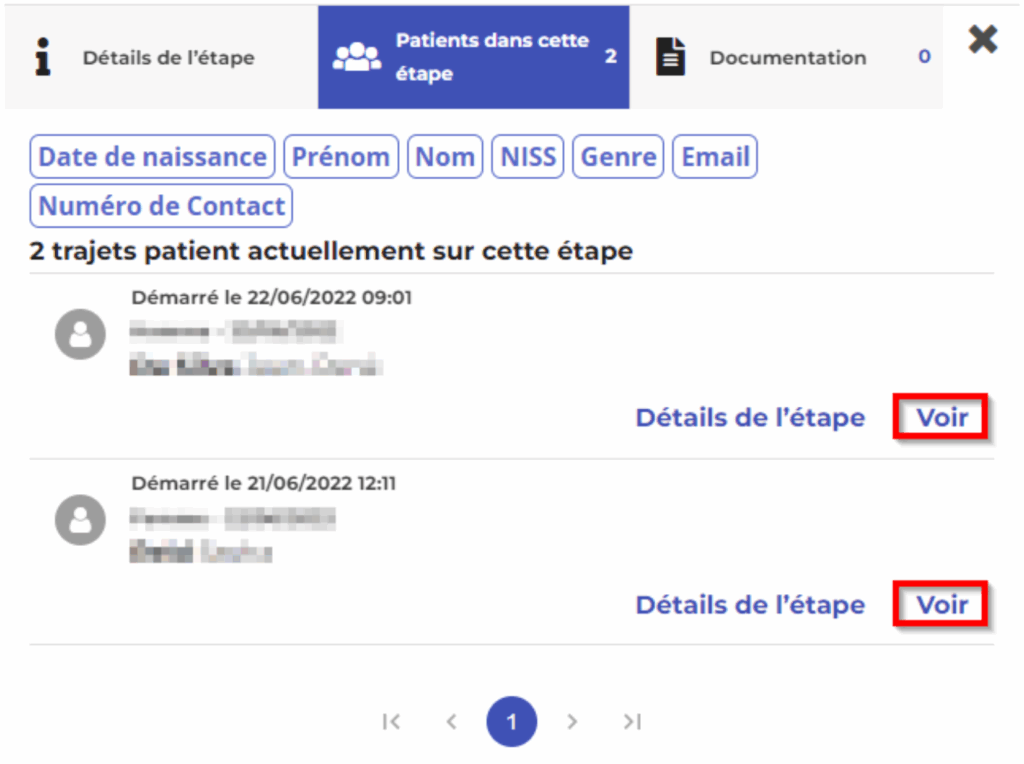
Task: Go to the first page of results
Action: (392, 721)
